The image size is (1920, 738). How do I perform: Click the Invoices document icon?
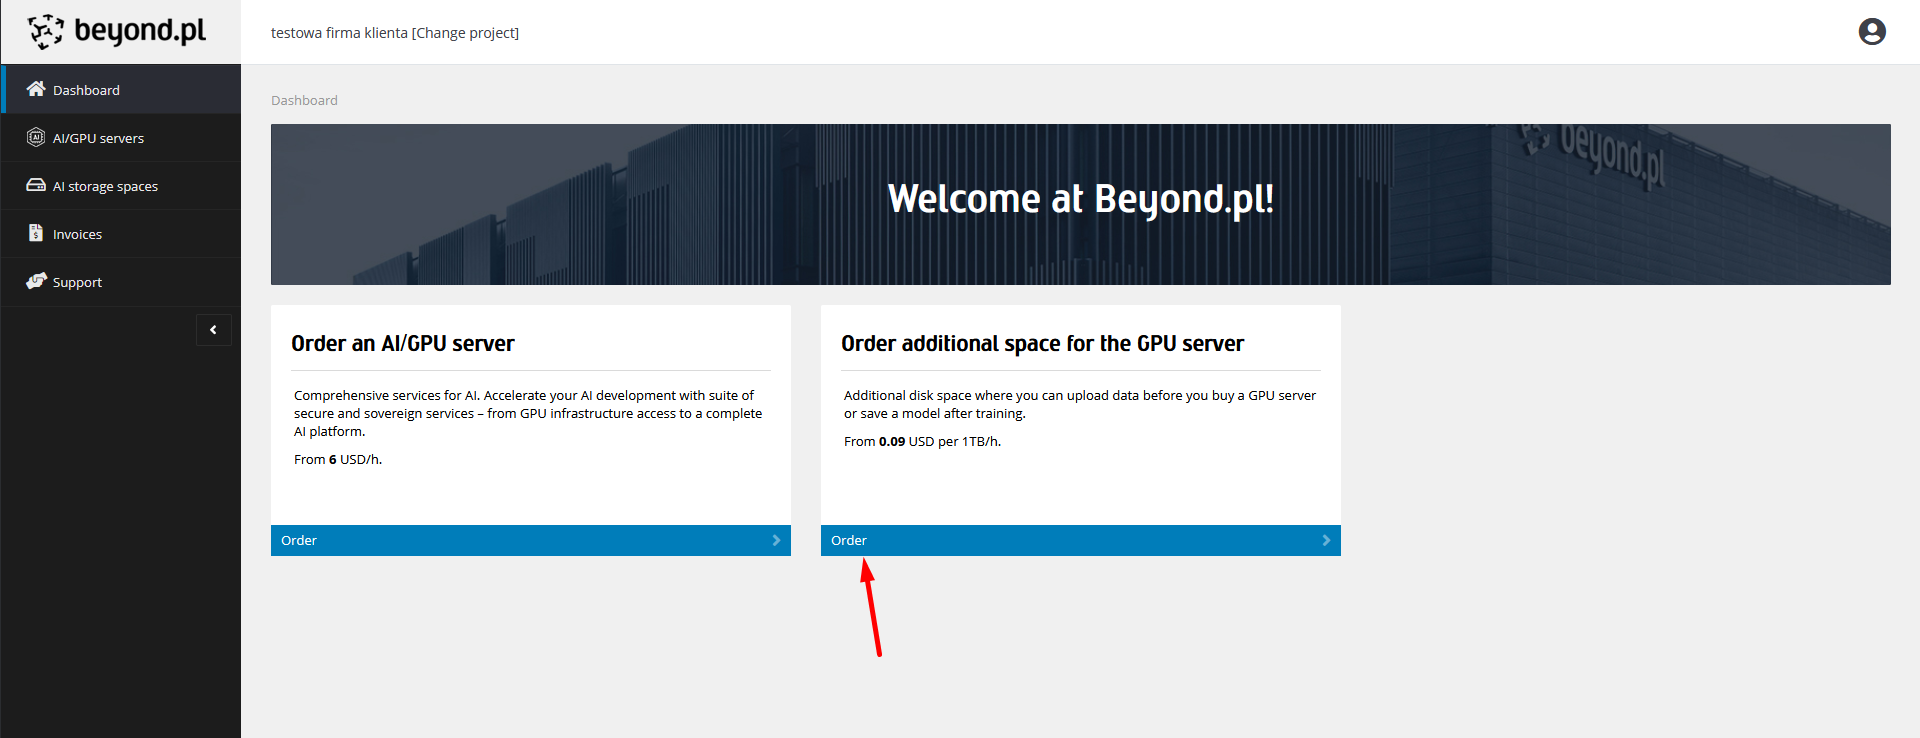36,233
